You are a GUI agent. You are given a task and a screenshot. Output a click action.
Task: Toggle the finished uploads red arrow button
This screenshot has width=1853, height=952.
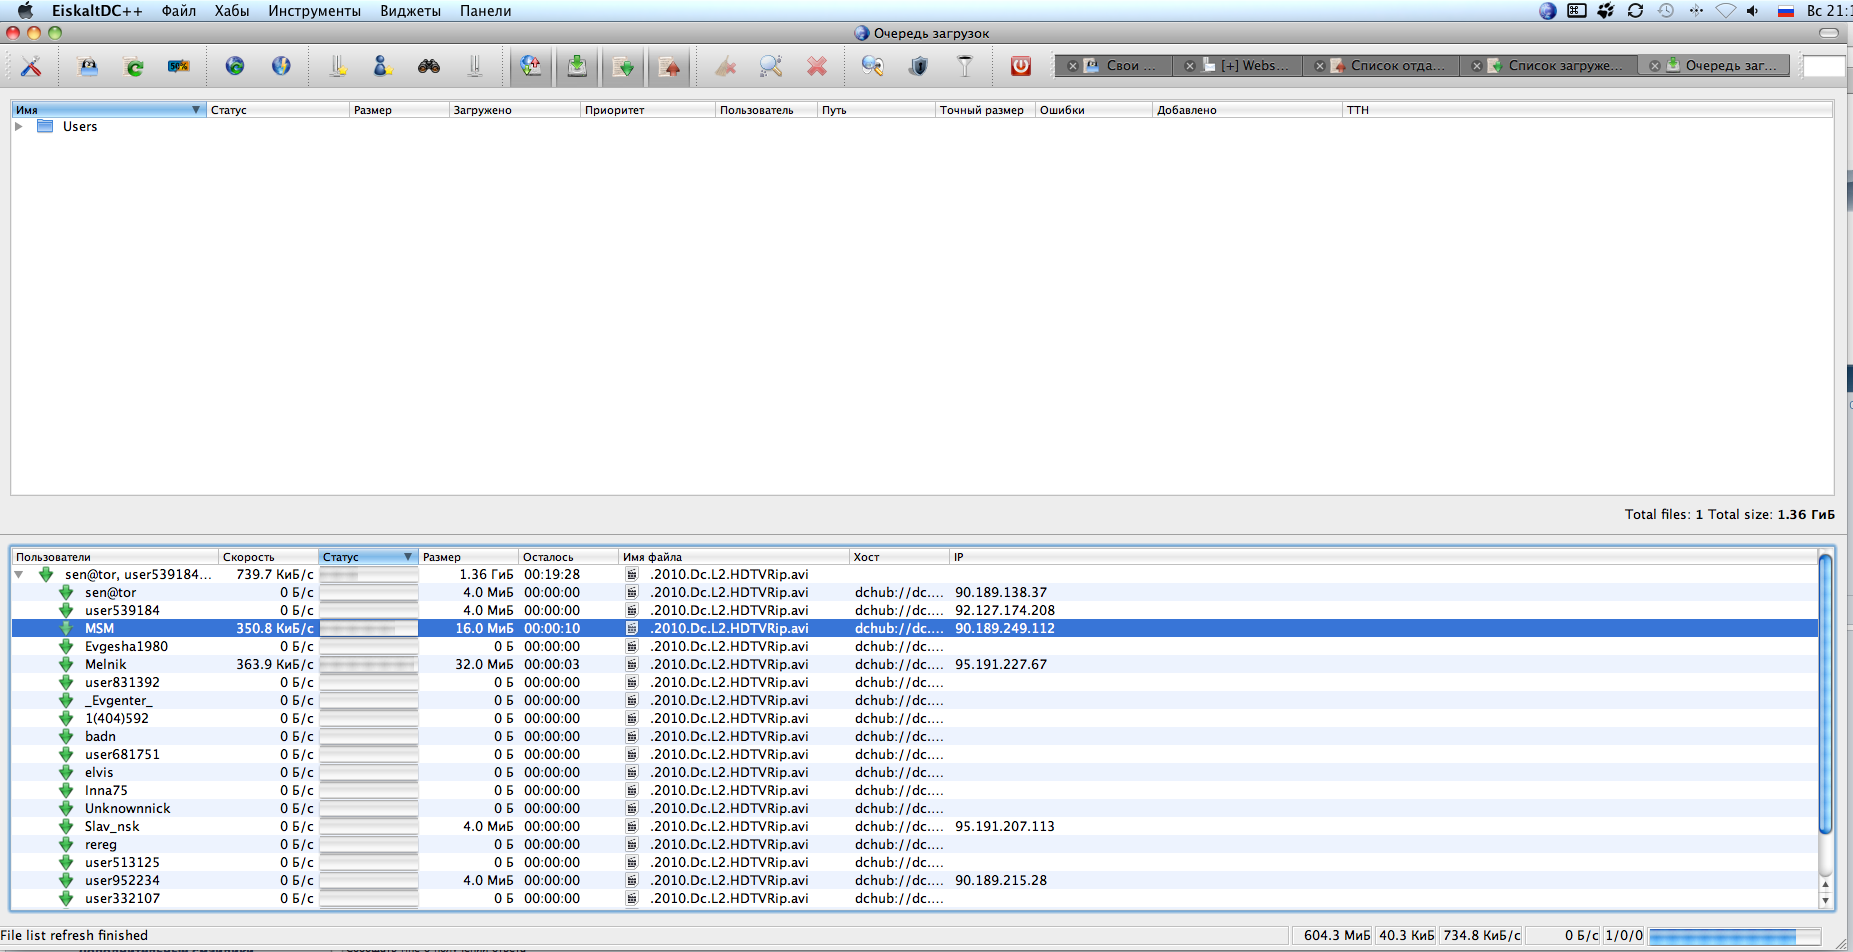pos(669,66)
